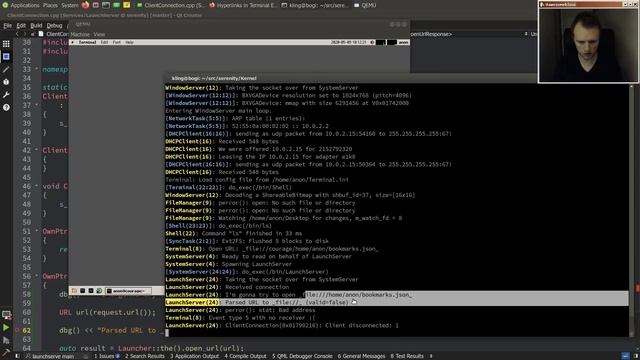Open the 8 Test Results pane
Image resolution: width=640 pixels, height=360 pixels.
(407, 356)
